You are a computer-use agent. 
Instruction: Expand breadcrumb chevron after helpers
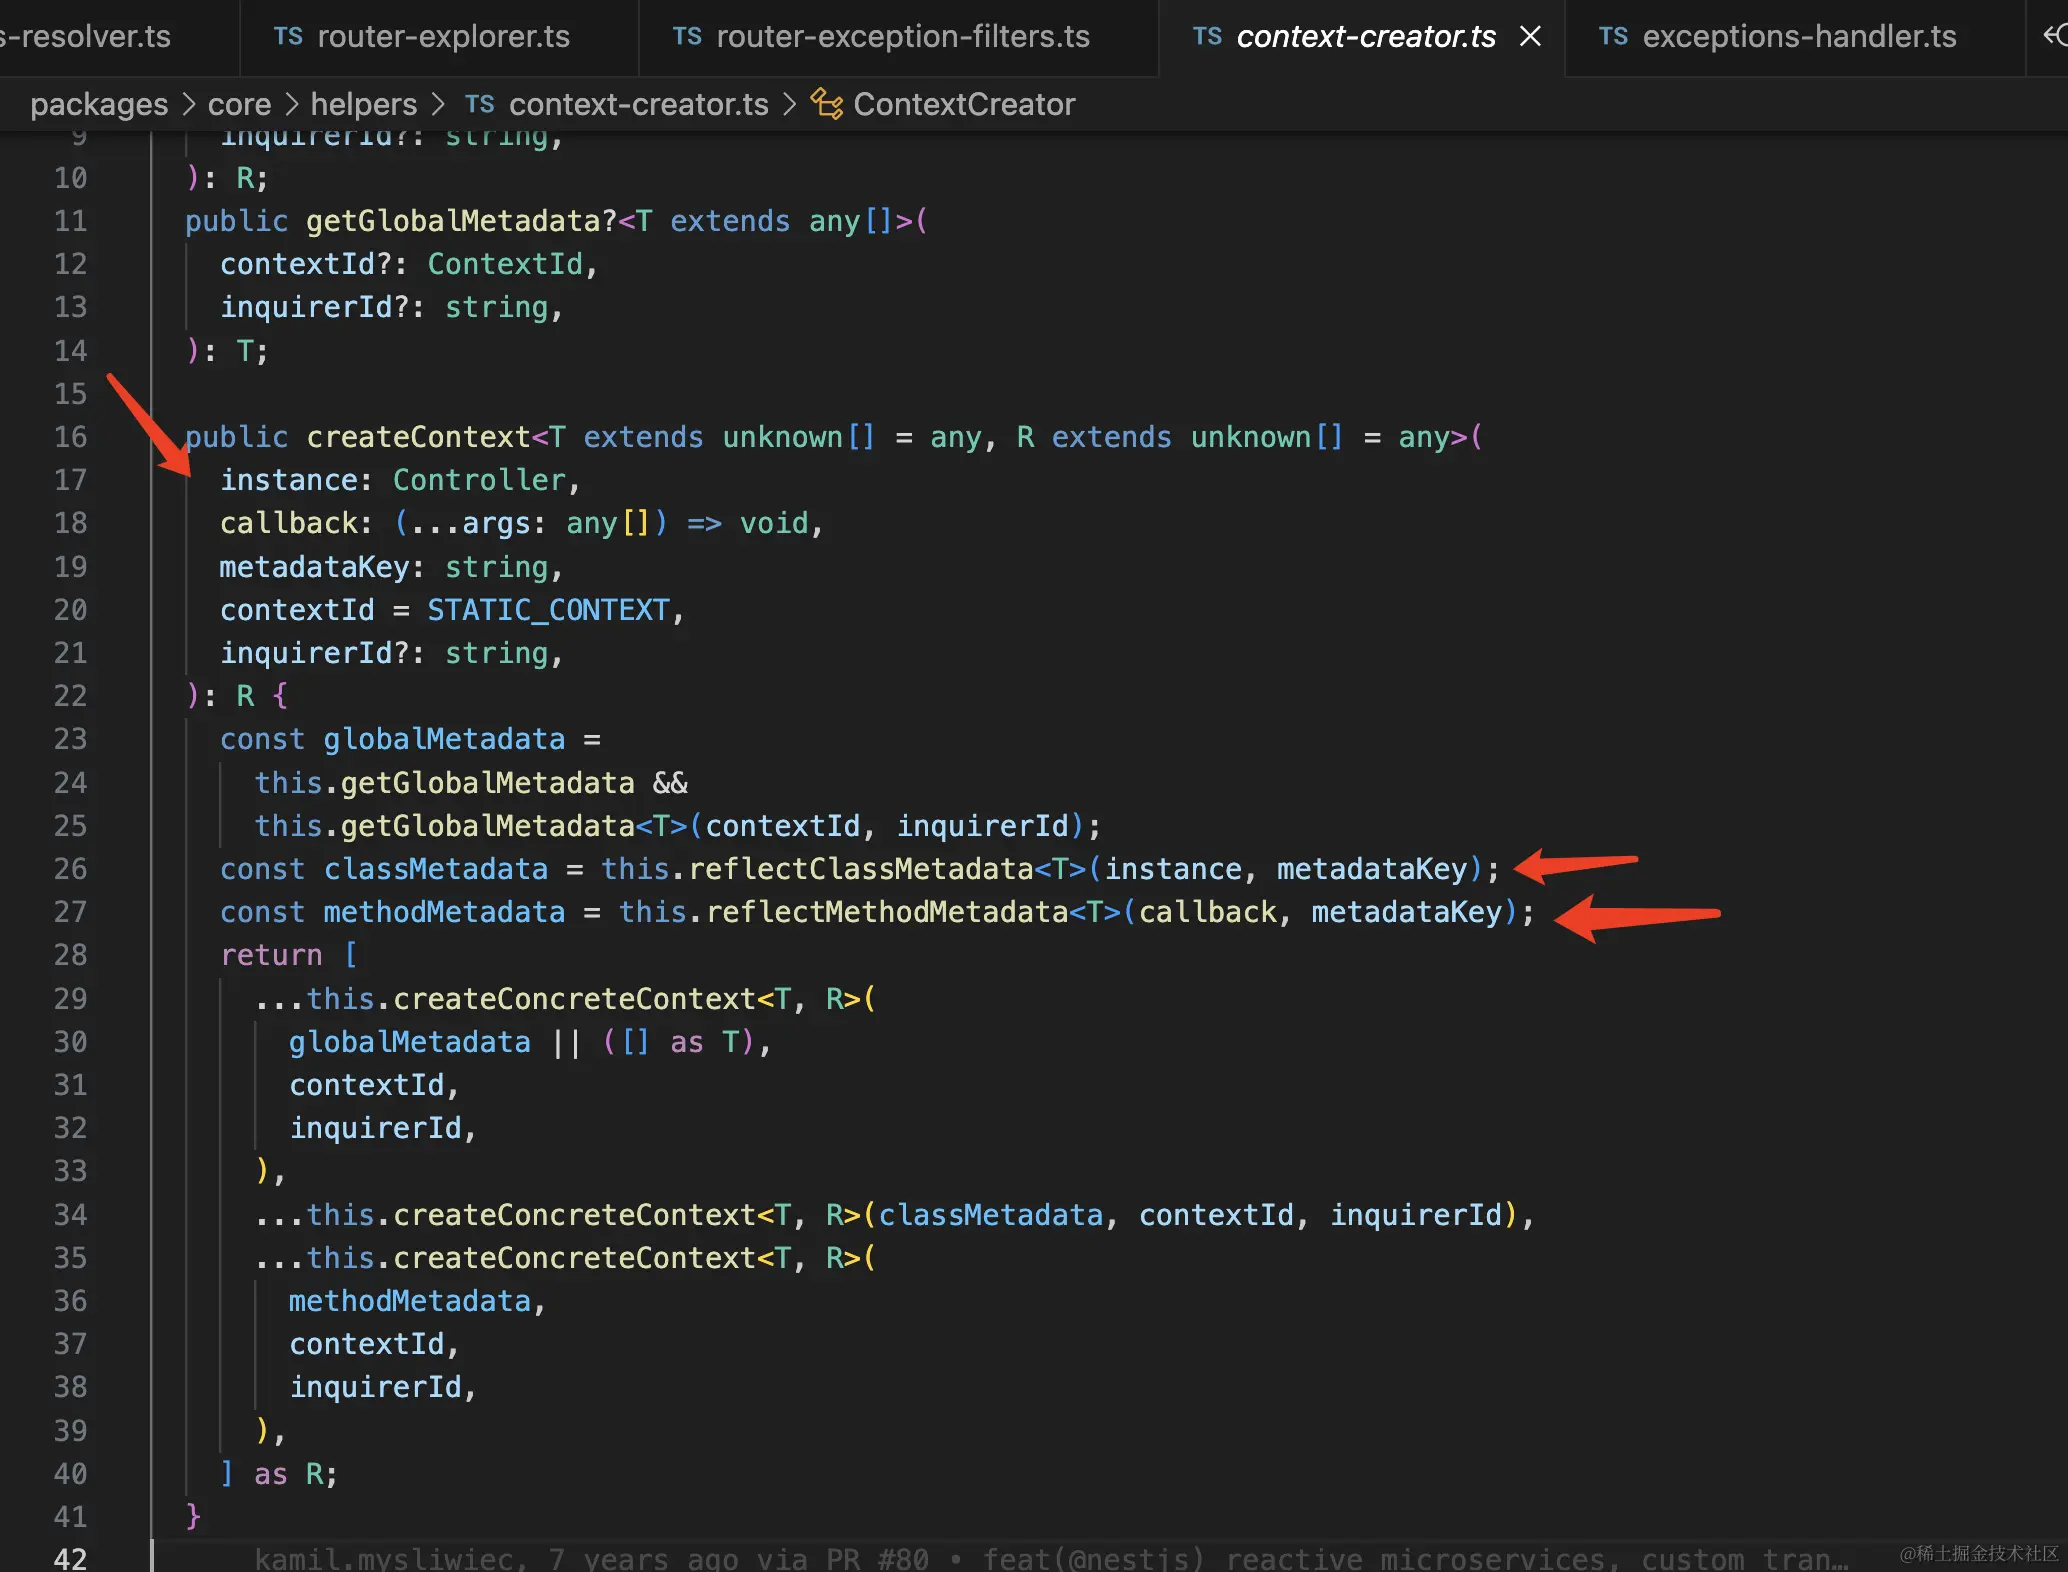[x=437, y=104]
